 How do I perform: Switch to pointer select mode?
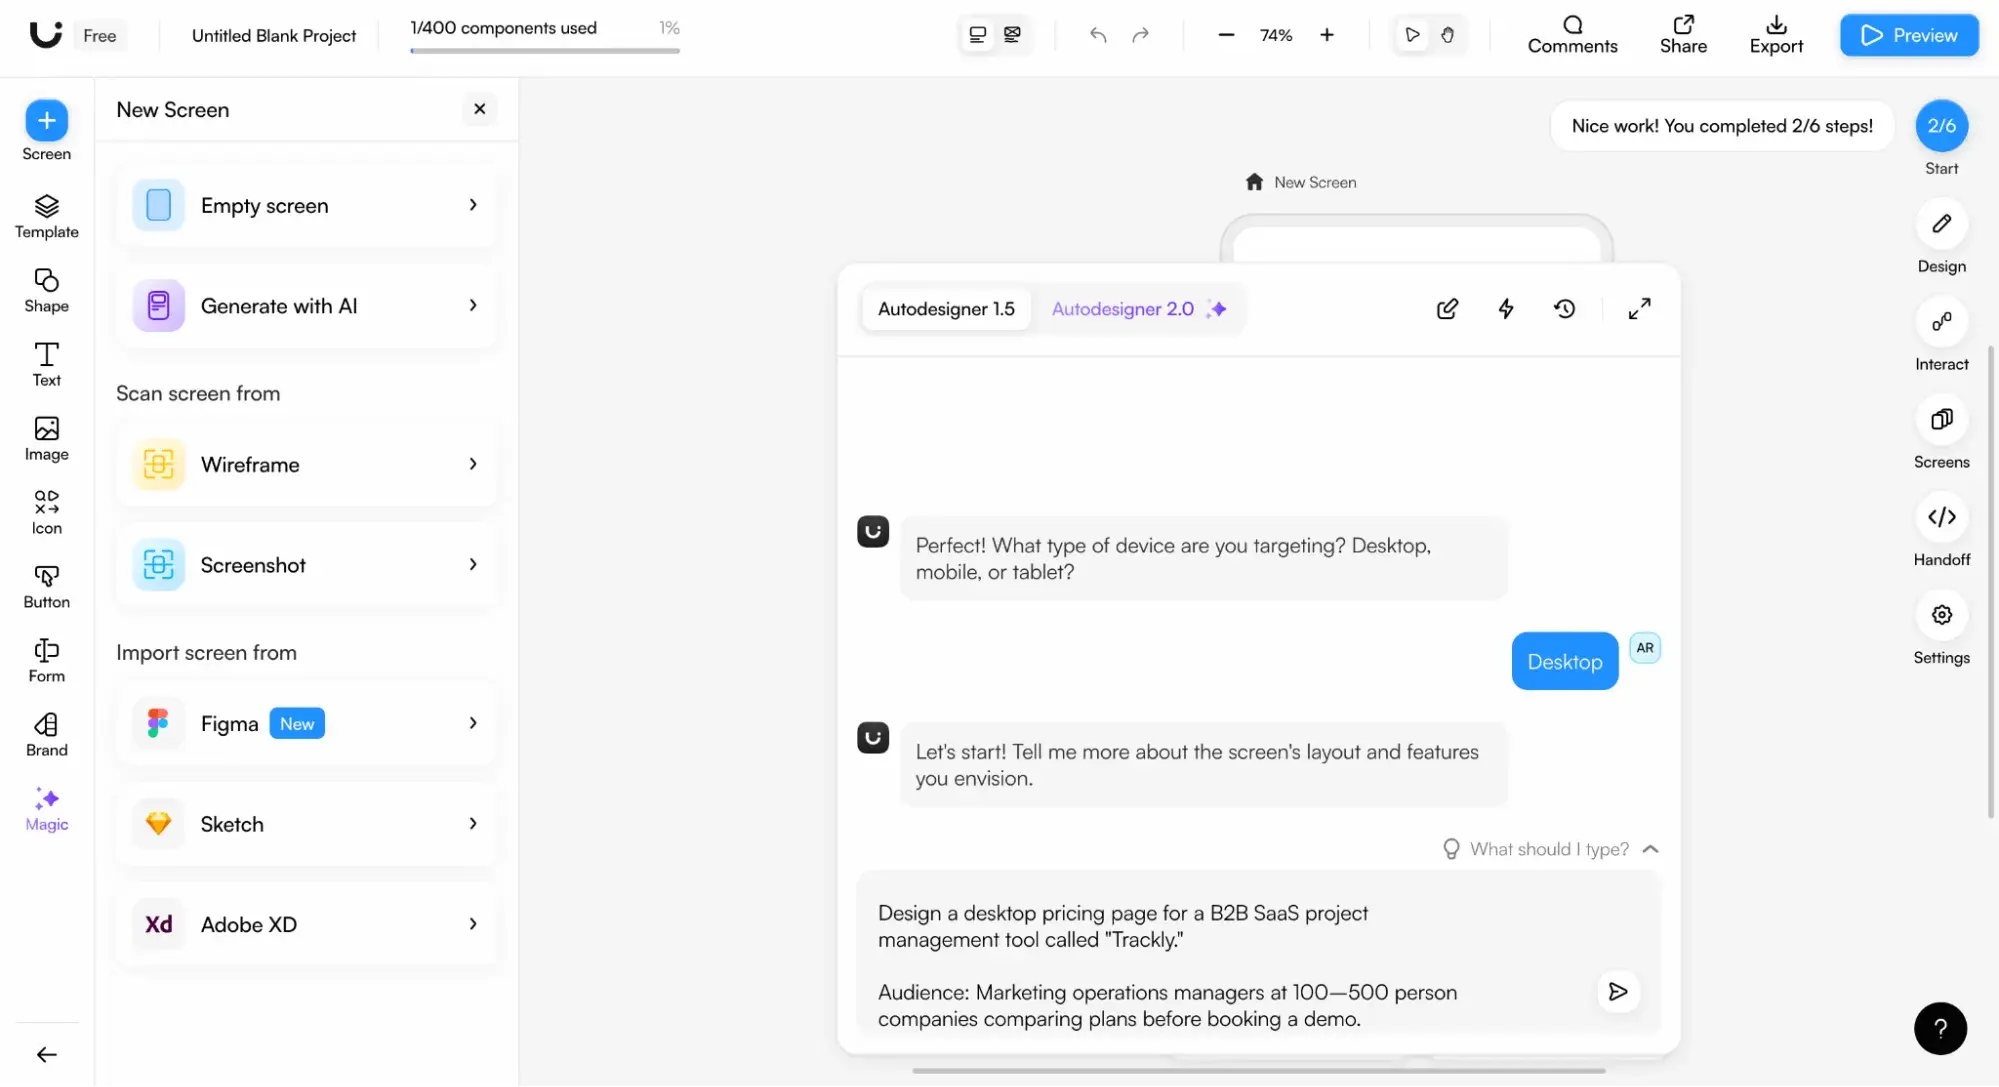click(x=1412, y=35)
